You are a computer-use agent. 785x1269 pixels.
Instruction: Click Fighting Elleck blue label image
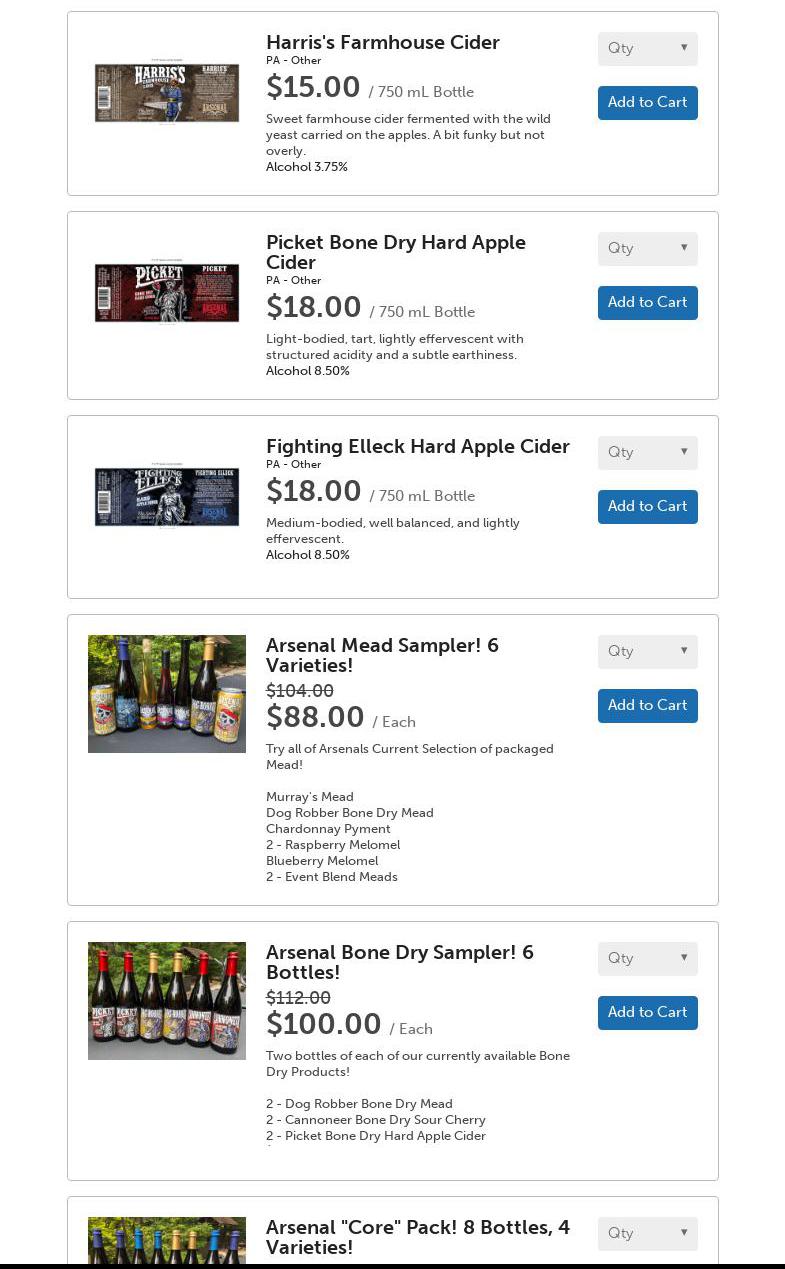(167, 496)
